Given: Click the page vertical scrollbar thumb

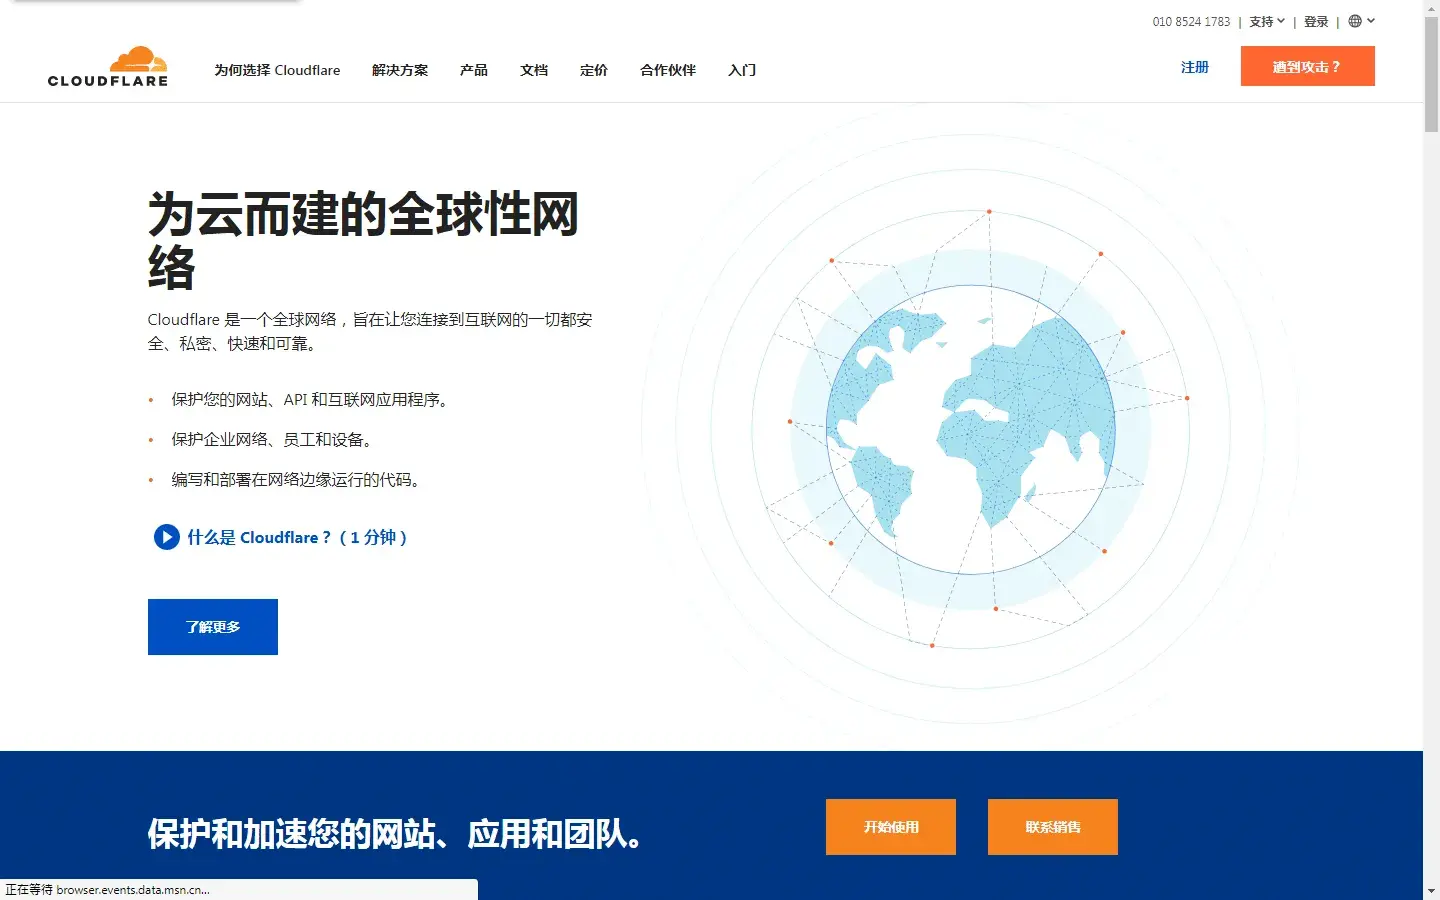Looking at the screenshot, I should click(x=1431, y=74).
